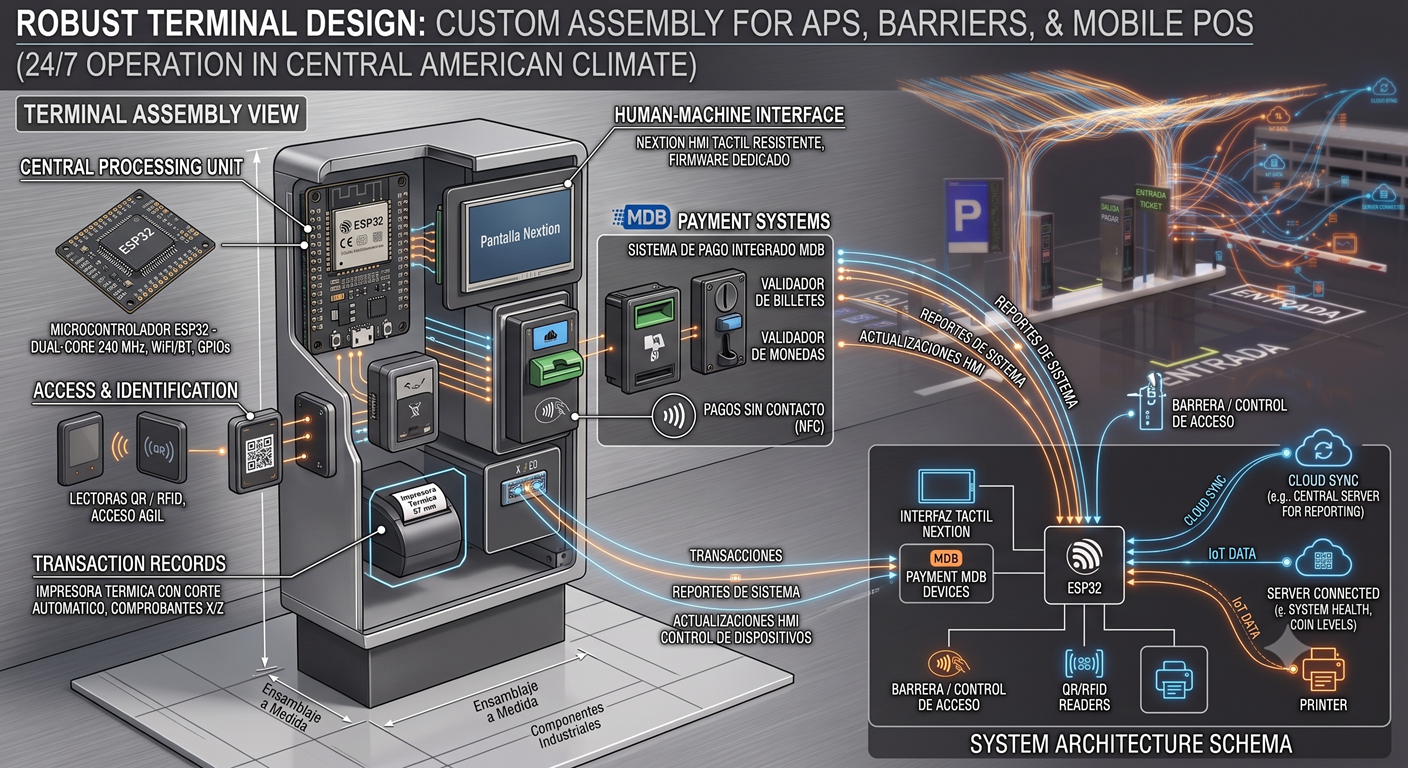The width and height of the screenshot is (1408, 768).
Task: Click the ACCESS & IDENTIFICATION heading
Action: pyautogui.click(x=135, y=390)
